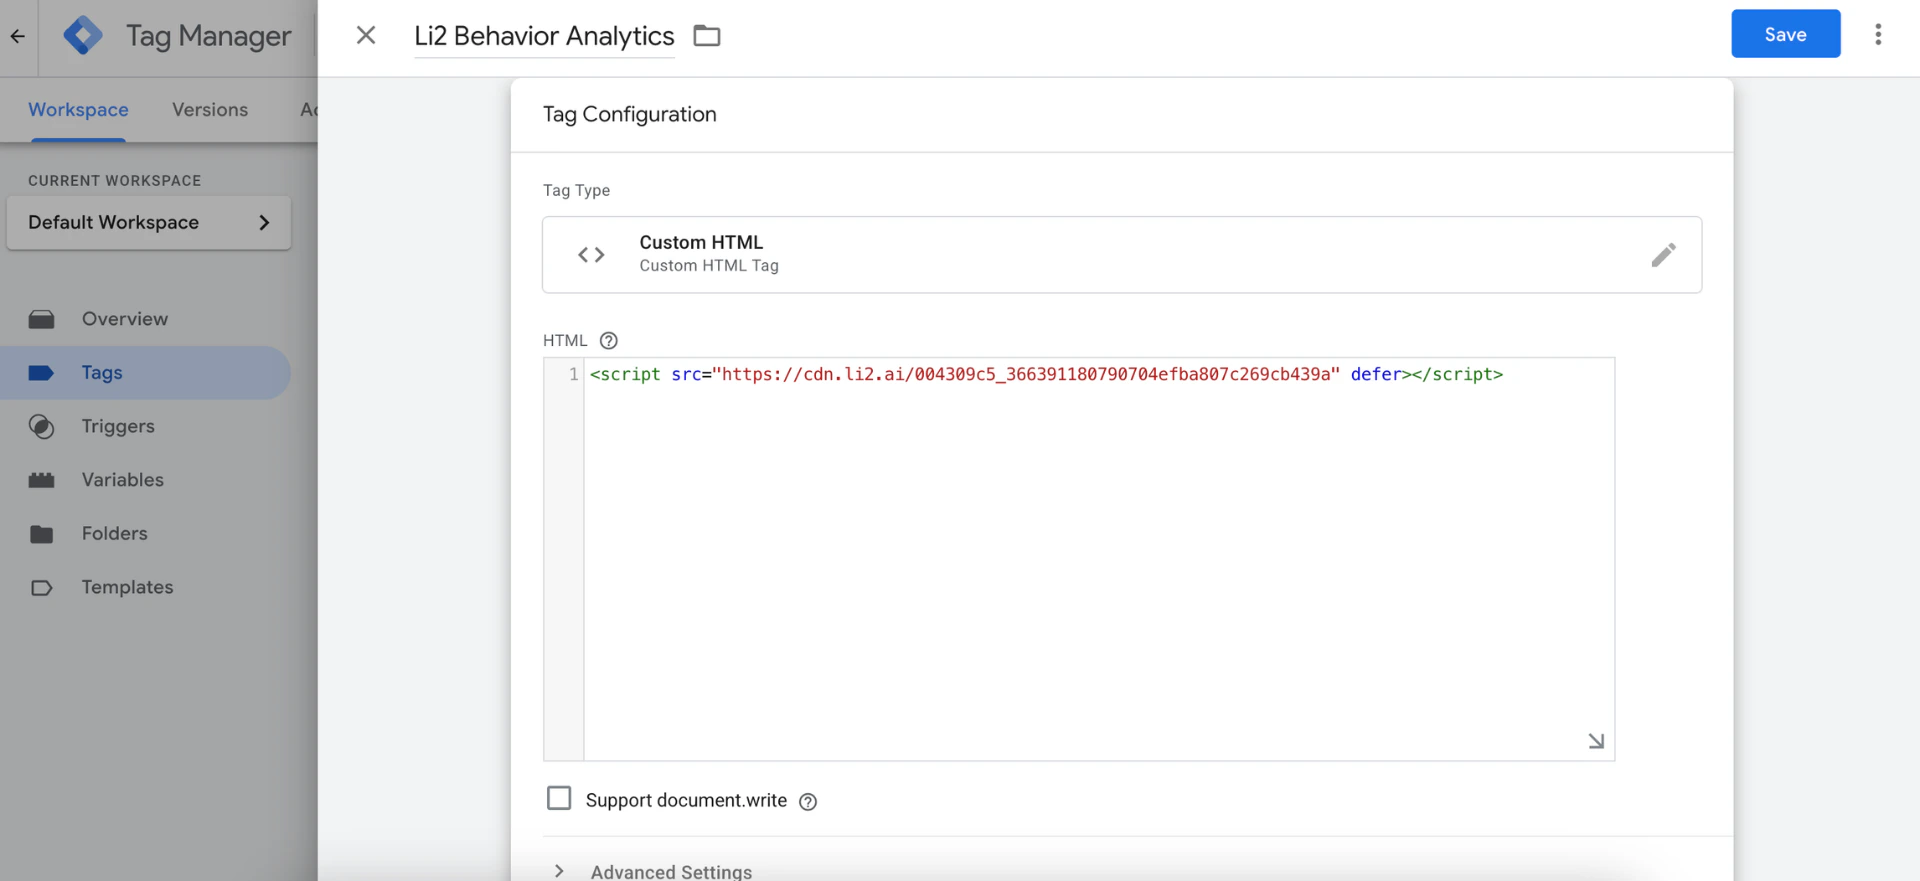Screen dimensions: 1920x881
Task: Open the Variables menu item
Action: point(145,480)
